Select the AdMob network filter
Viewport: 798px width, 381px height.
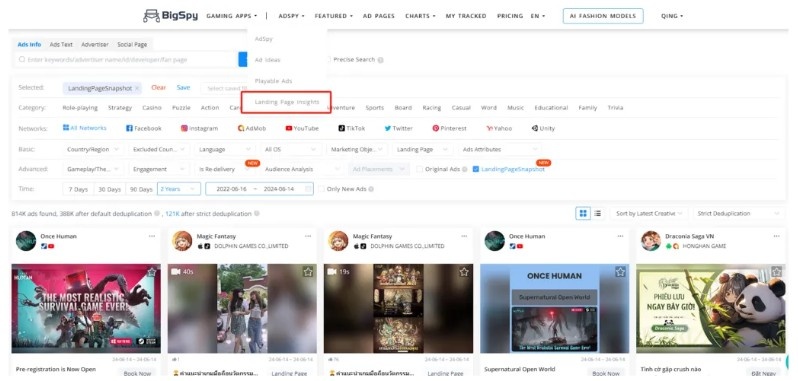coord(251,128)
